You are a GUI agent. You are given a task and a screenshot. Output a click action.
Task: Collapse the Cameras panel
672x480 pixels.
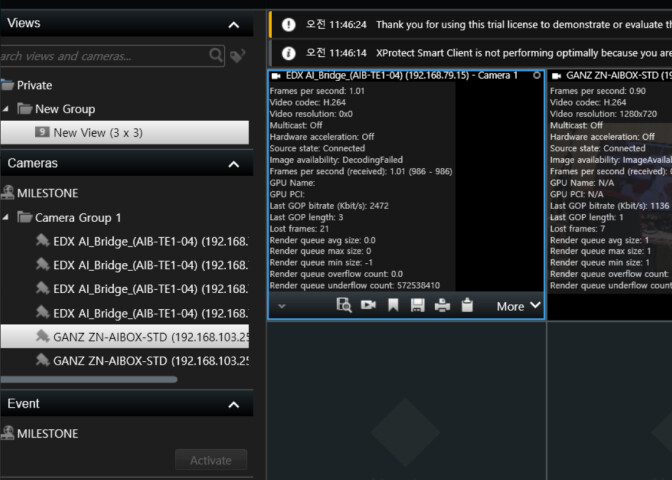[234, 164]
